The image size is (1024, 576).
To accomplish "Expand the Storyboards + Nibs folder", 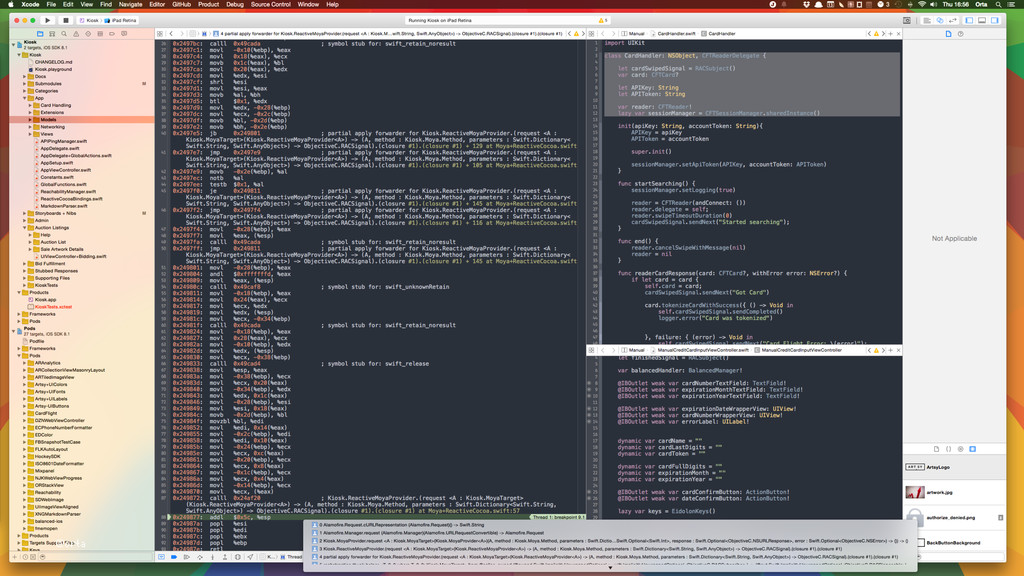I will tap(24, 214).
